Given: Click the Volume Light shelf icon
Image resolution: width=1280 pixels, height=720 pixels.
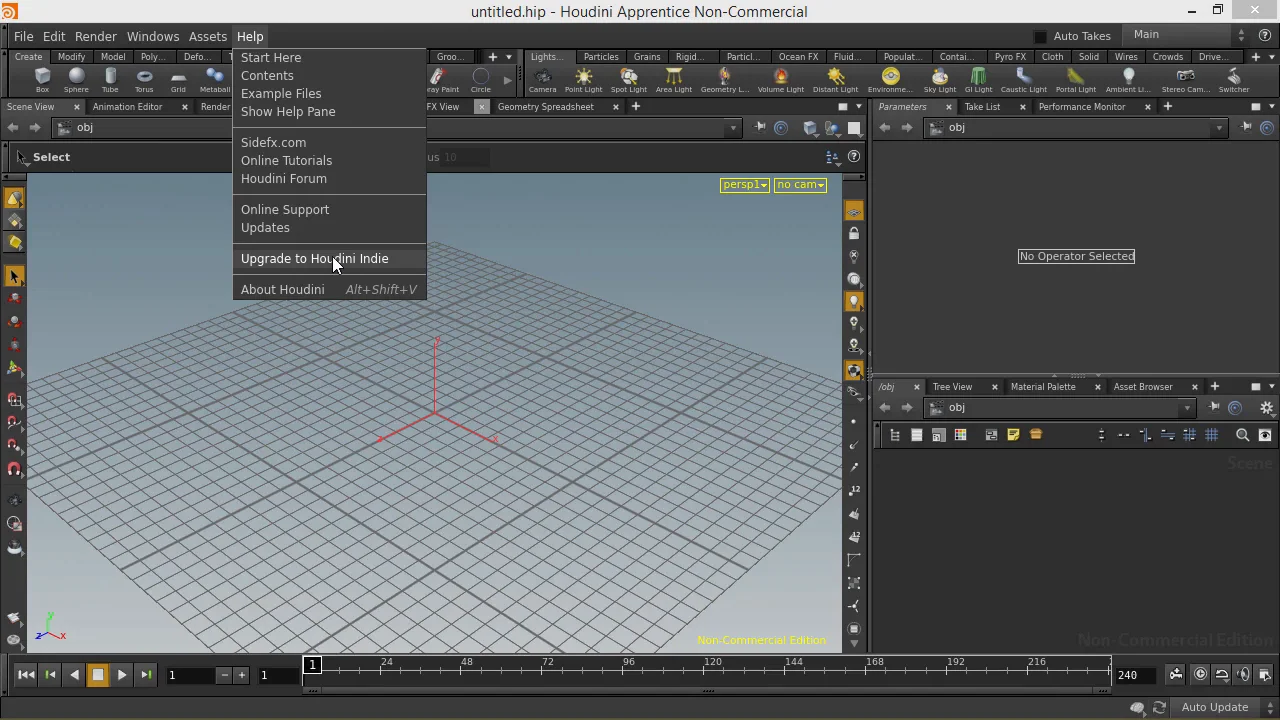Looking at the screenshot, I should (x=780, y=79).
